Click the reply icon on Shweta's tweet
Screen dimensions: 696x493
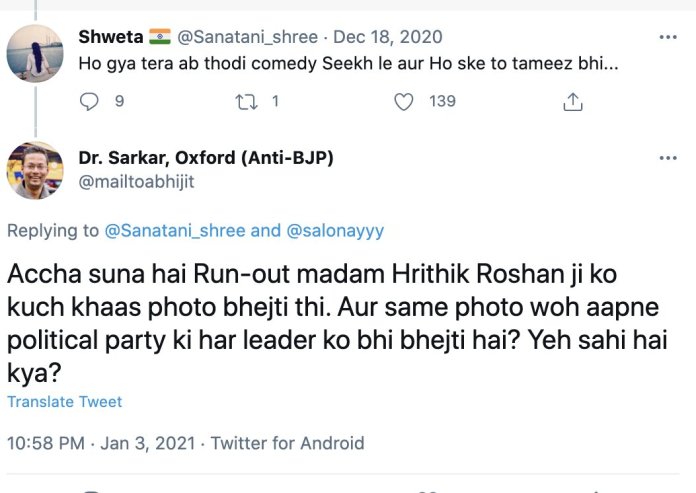point(90,101)
